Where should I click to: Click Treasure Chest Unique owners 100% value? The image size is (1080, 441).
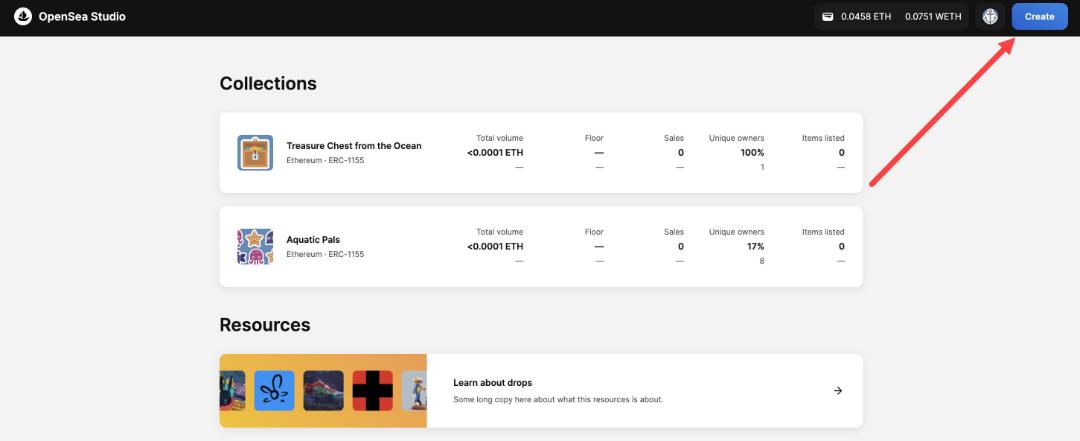click(x=752, y=153)
